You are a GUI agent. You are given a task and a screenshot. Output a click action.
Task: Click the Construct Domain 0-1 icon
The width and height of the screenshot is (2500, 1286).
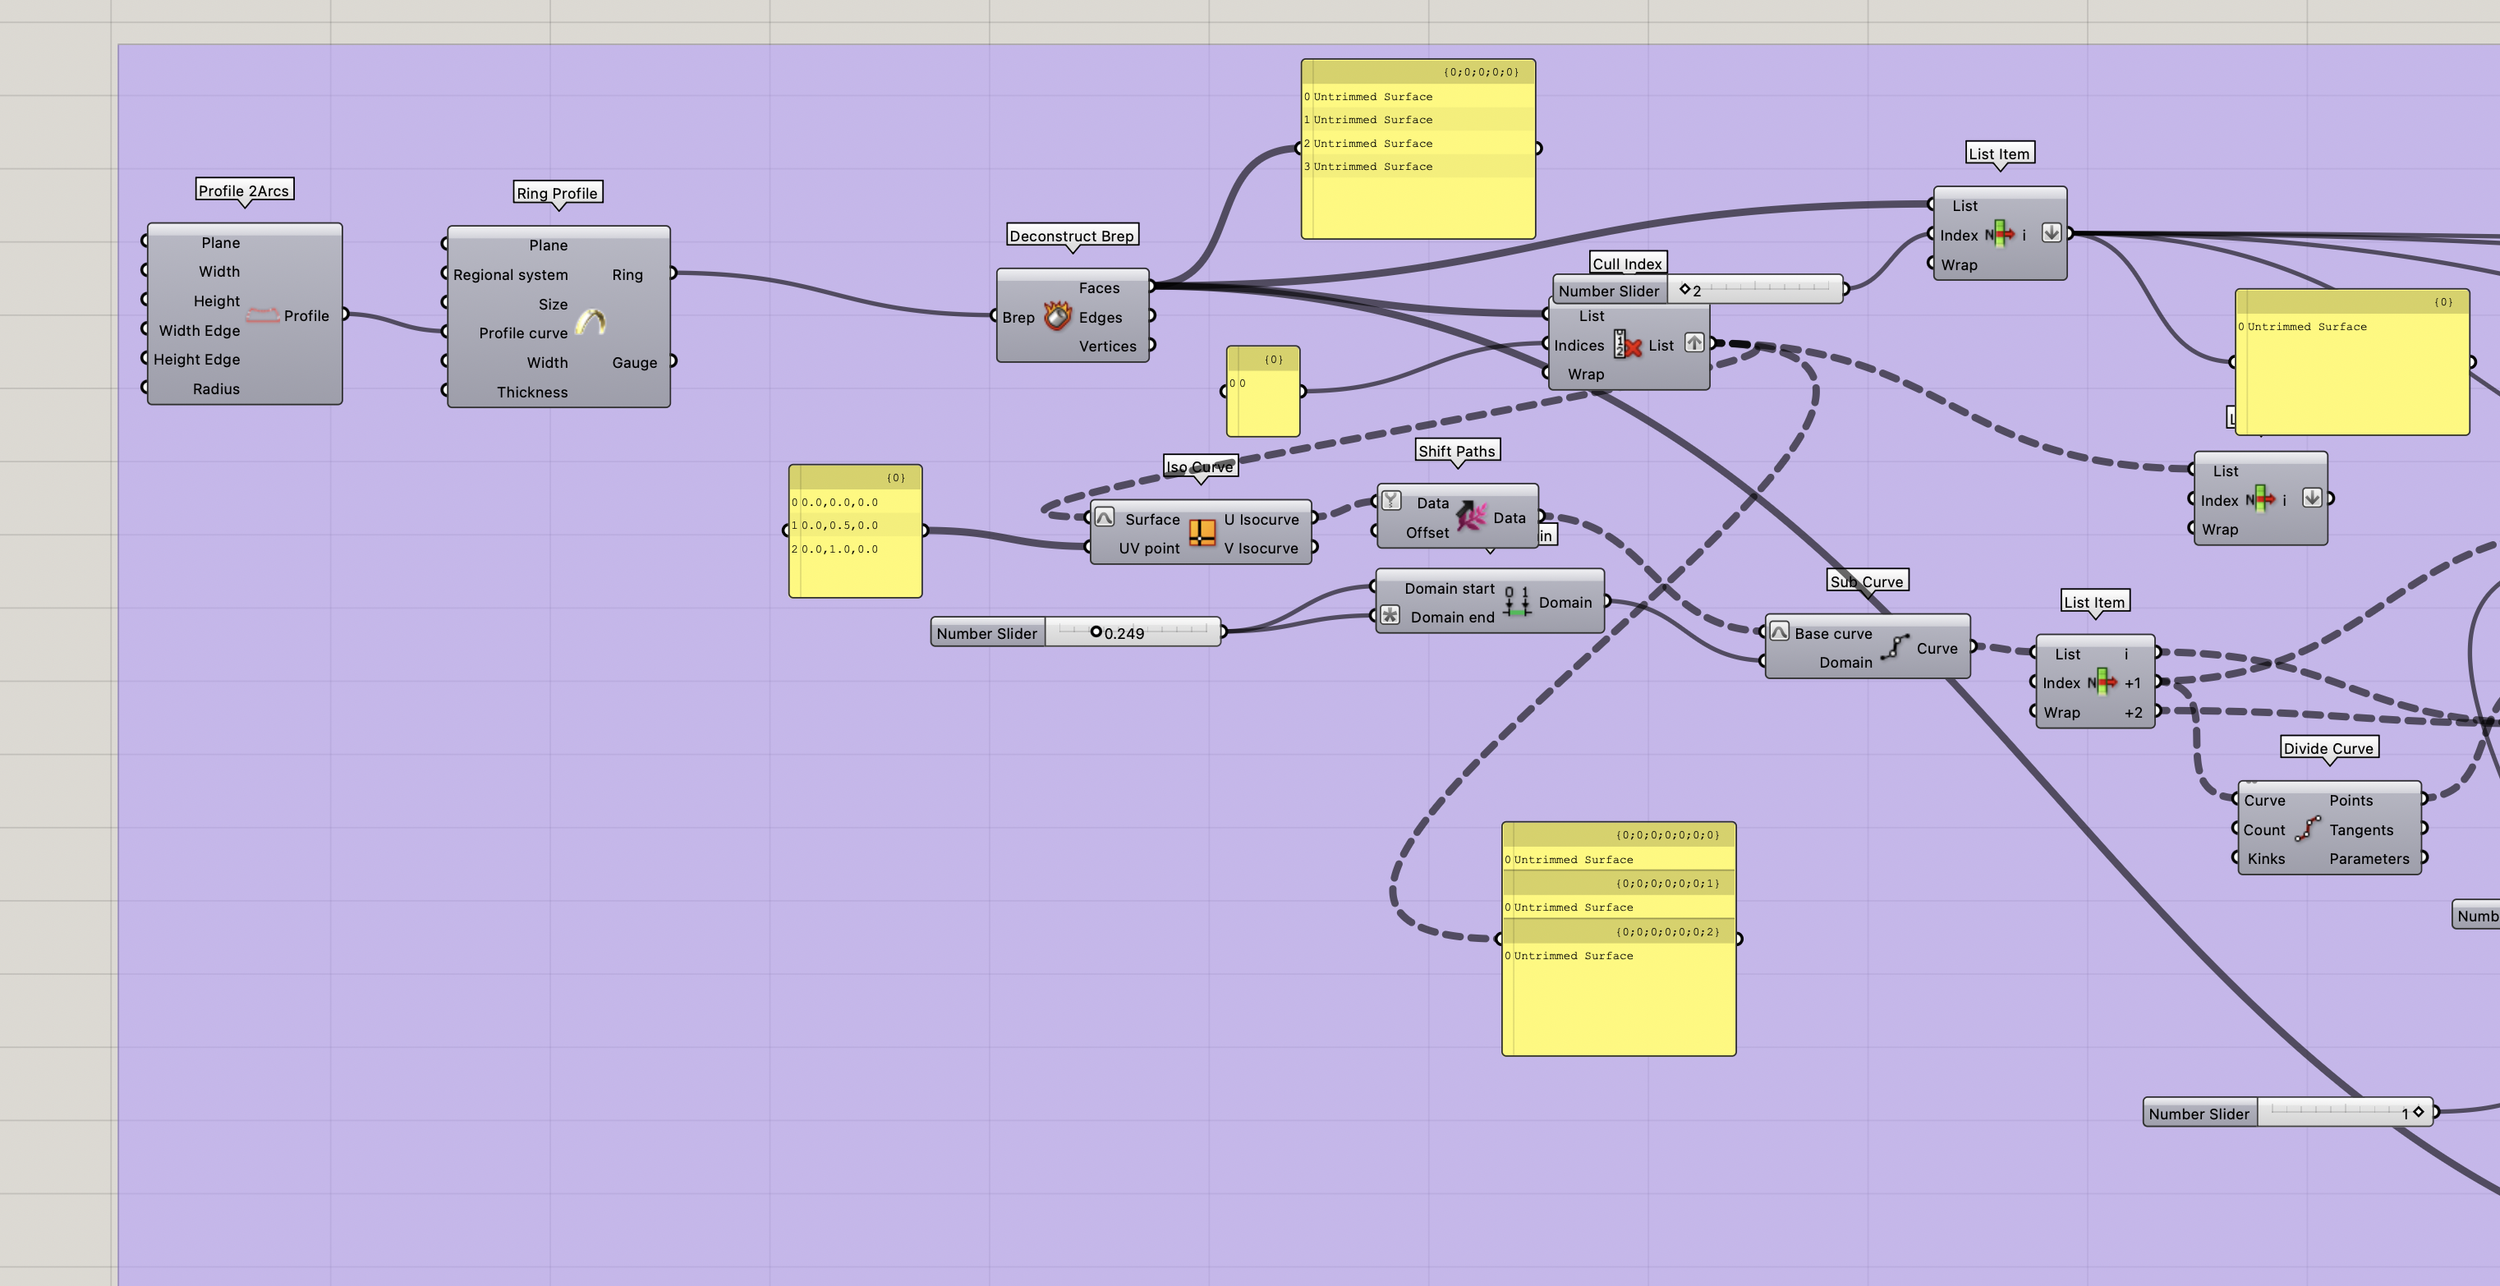(x=1517, y=601)
